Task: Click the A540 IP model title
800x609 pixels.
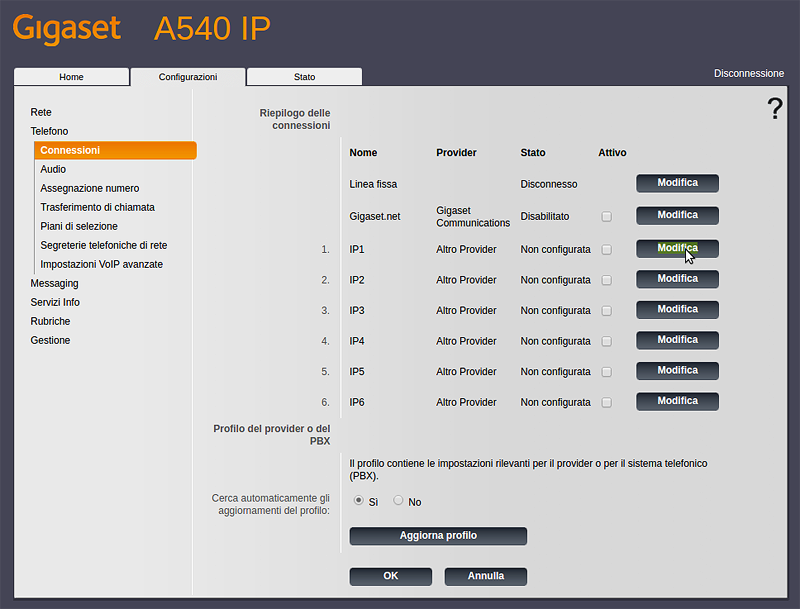Action: tap(212, 29)
